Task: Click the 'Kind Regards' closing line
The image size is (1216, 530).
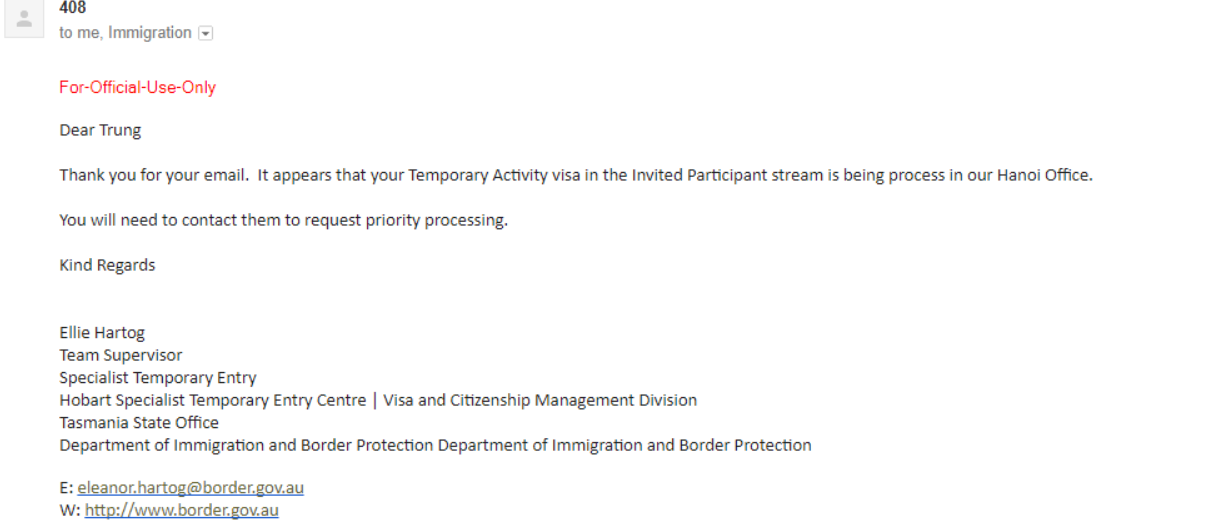Action: pos(107,265)
